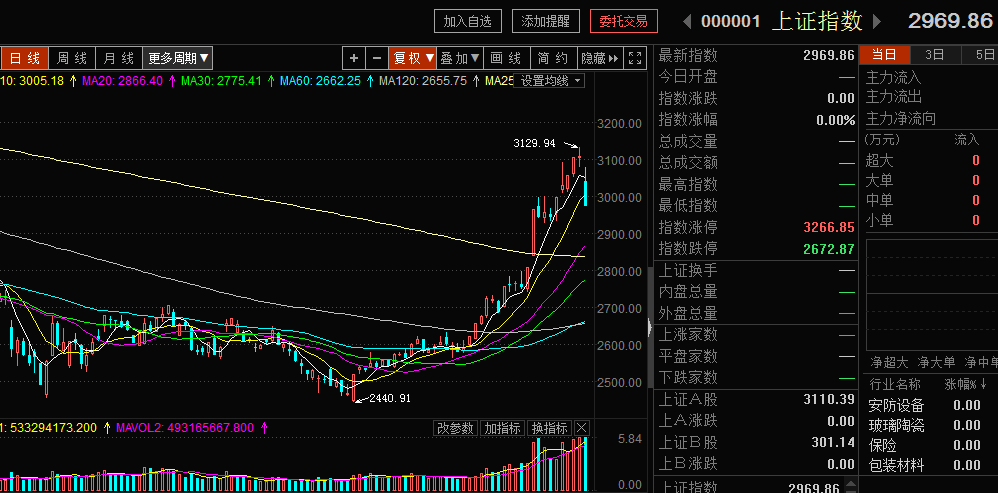Go to next stock with right arrow
The width and height of the screenshot is (998, 493).
pyautogui.click(x=876, y=22)
